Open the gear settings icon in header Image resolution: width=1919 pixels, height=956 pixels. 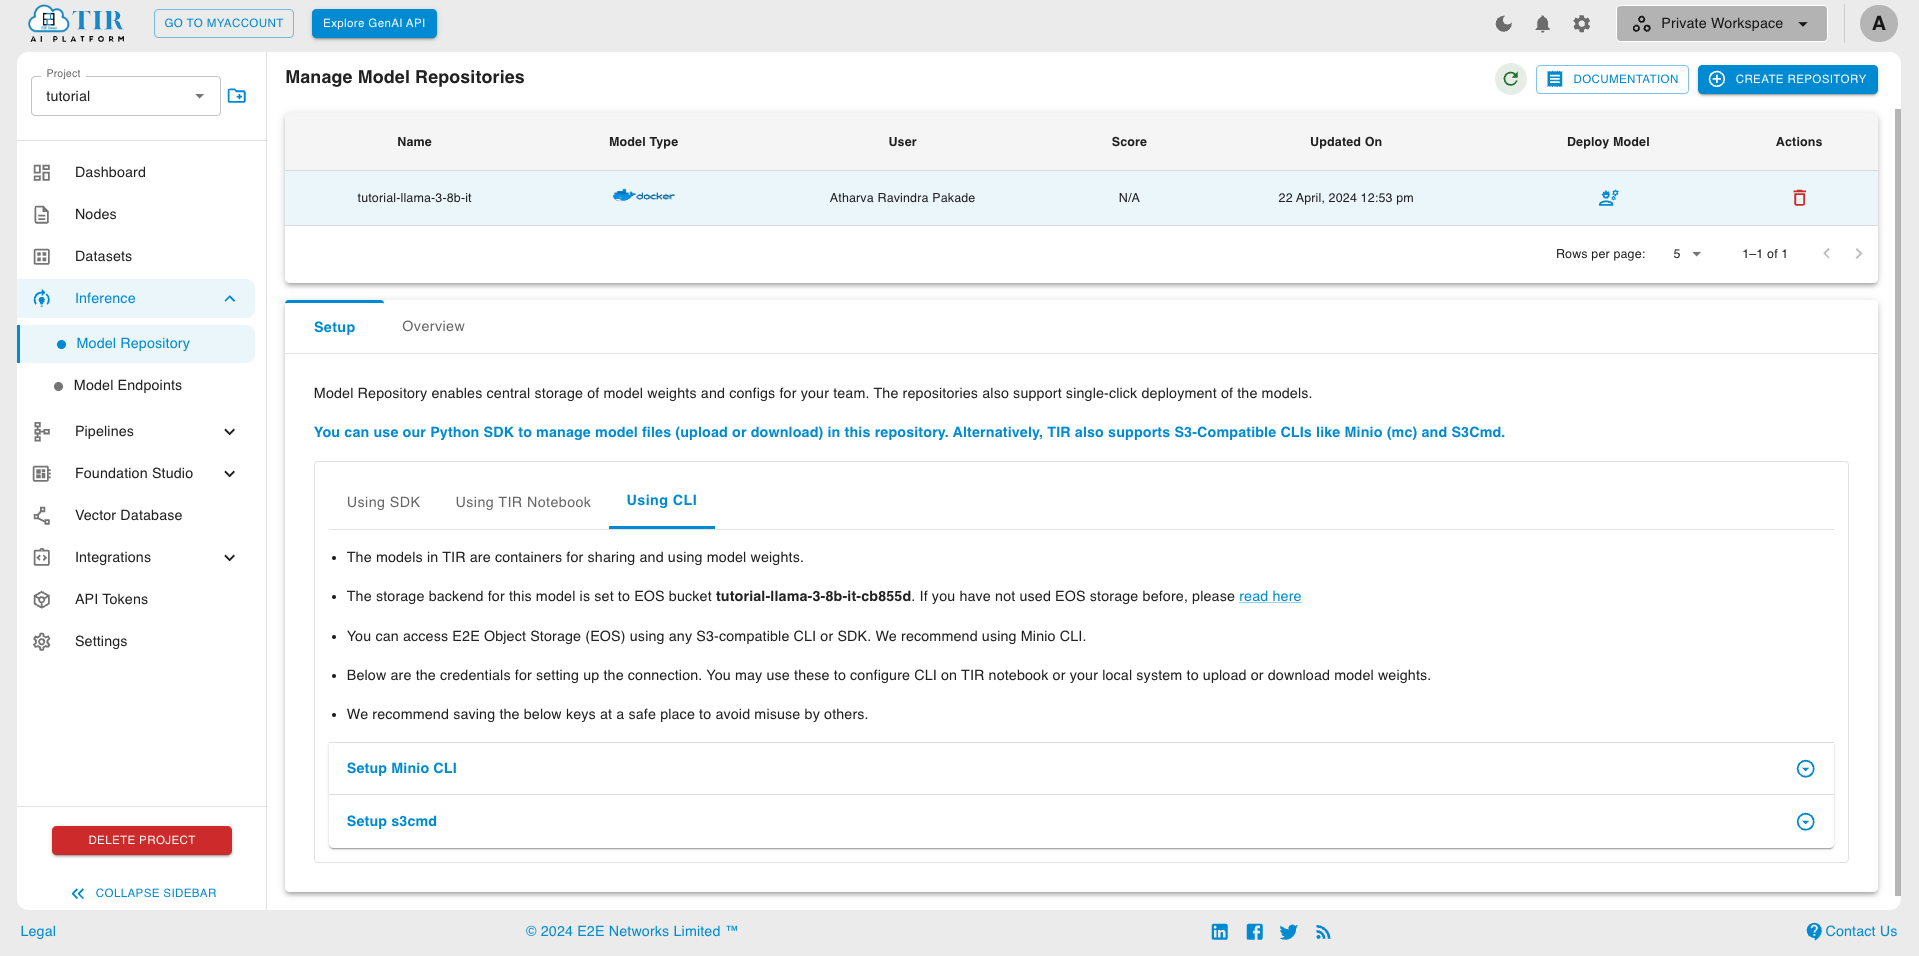click(x=1581, y=23)
